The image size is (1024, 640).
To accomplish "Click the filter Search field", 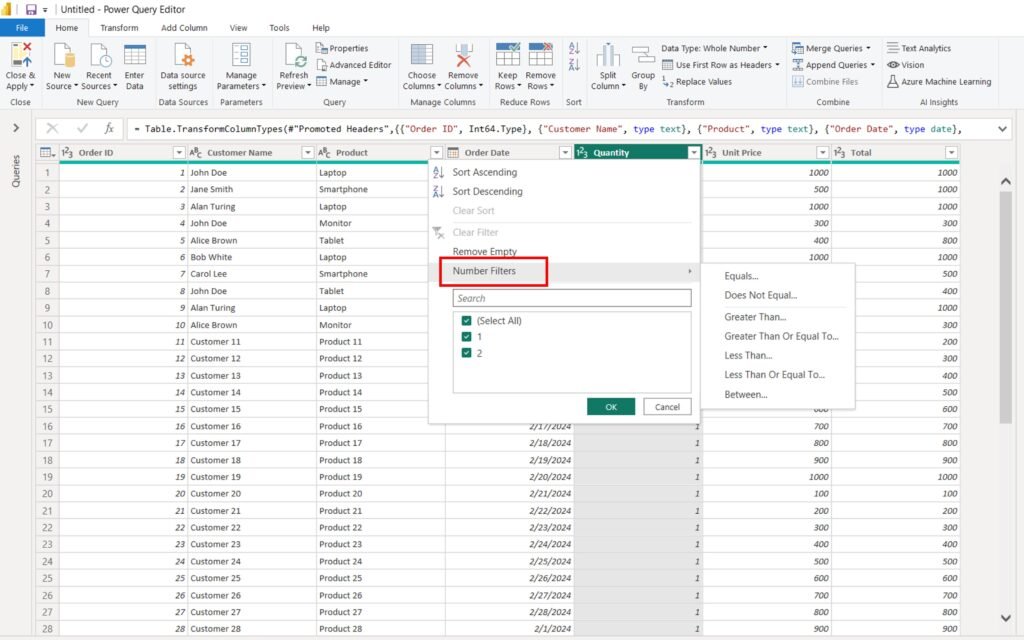I will click(x=572, y=298).
